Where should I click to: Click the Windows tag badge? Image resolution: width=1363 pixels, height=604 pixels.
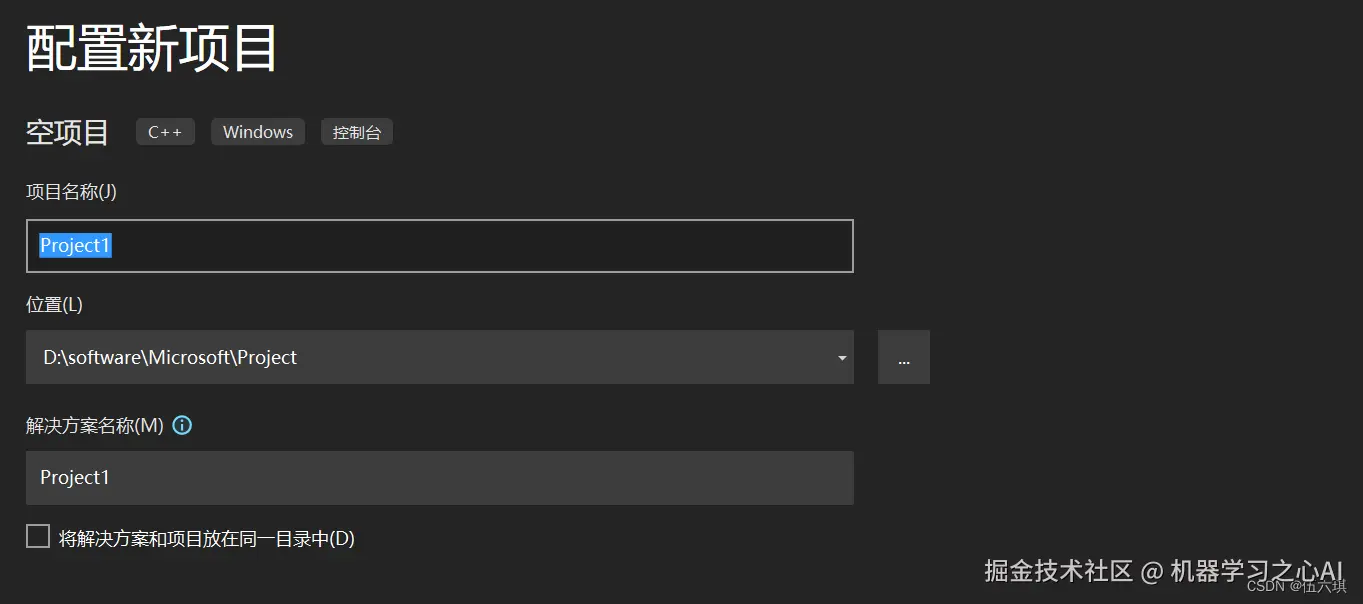[258, 132]
